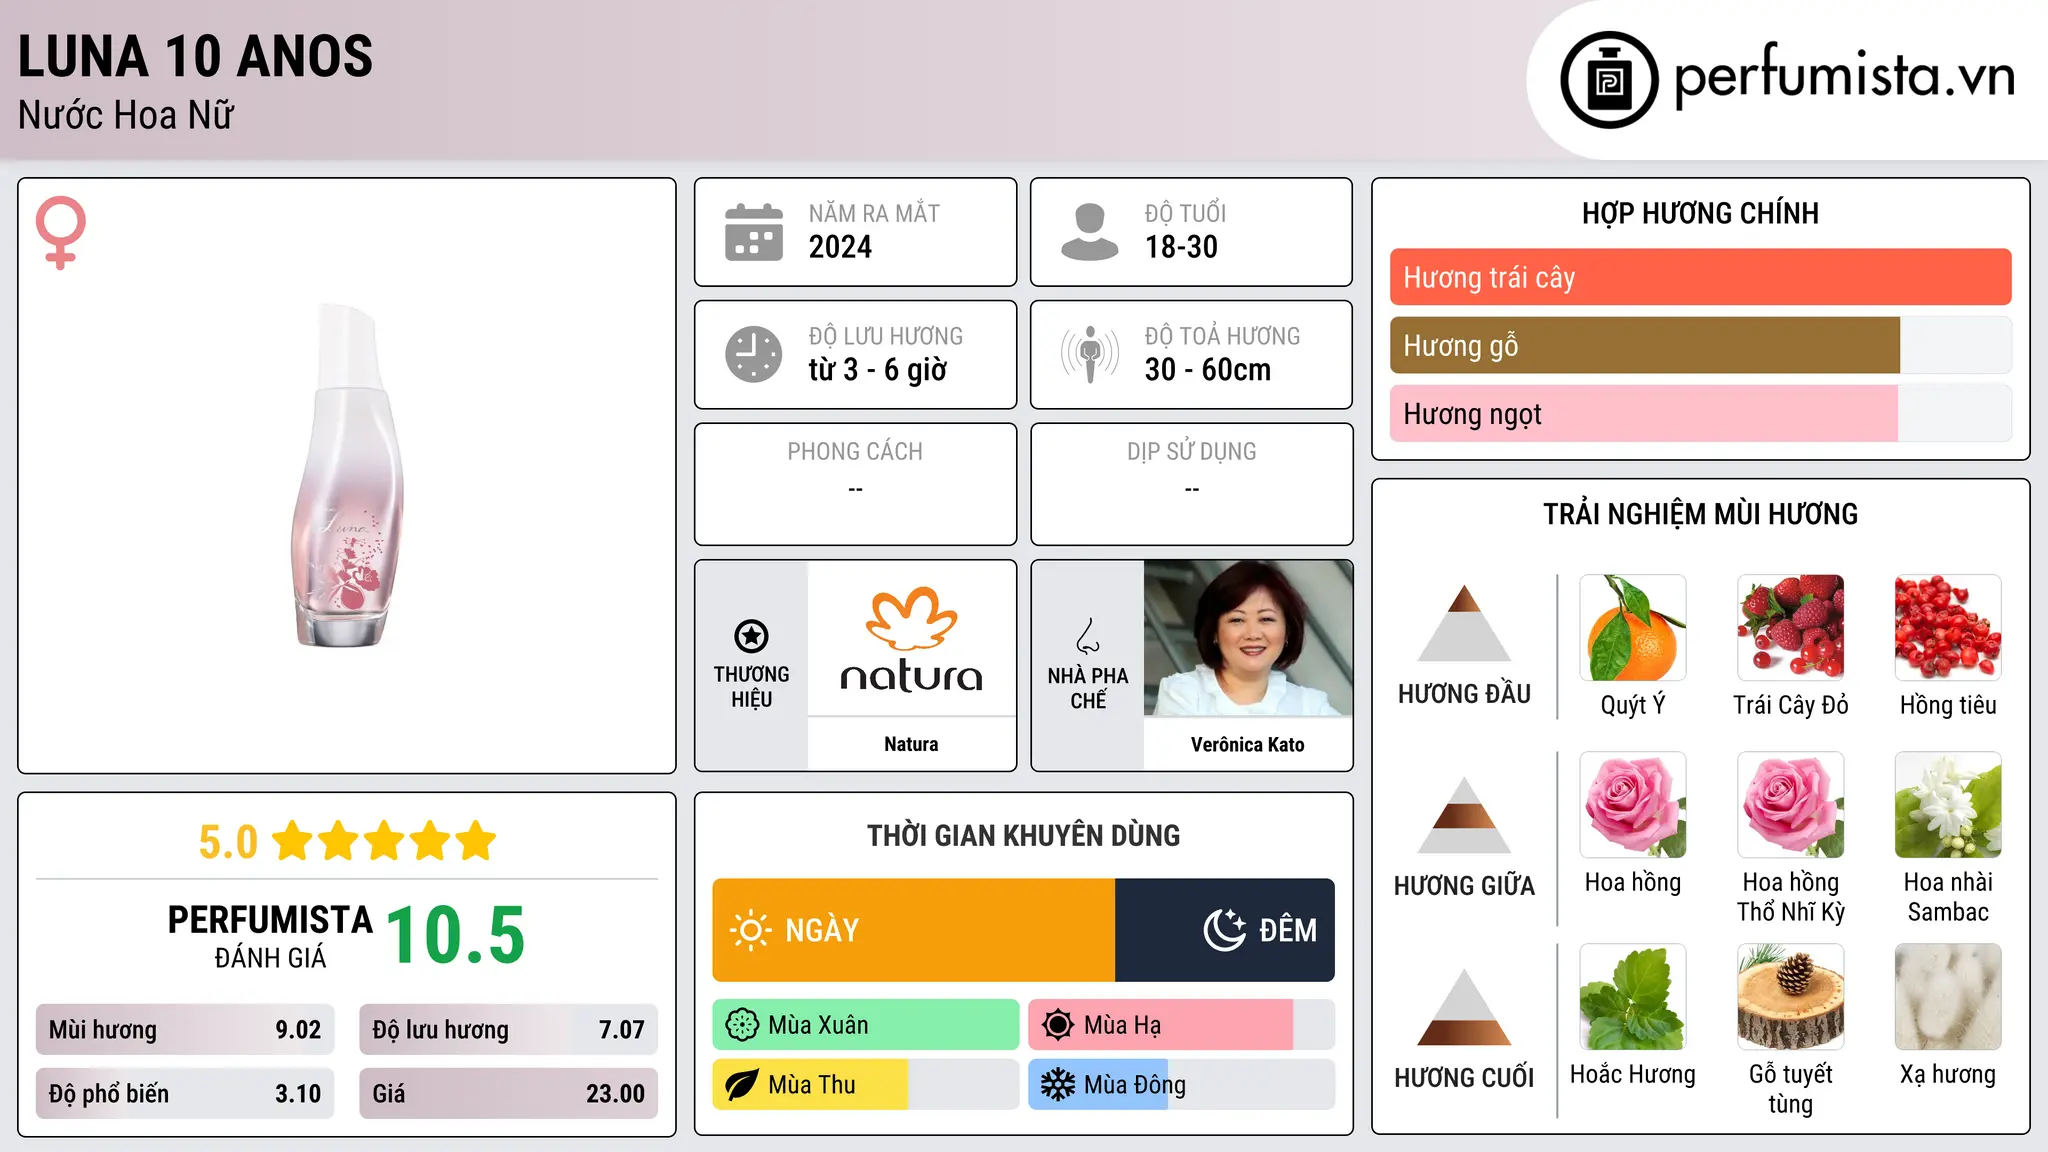Image resolution: width=2048 pixels, height=1152 pixels.
Task: Open the perfumista.vn site name
Action: pos(1844,76)
